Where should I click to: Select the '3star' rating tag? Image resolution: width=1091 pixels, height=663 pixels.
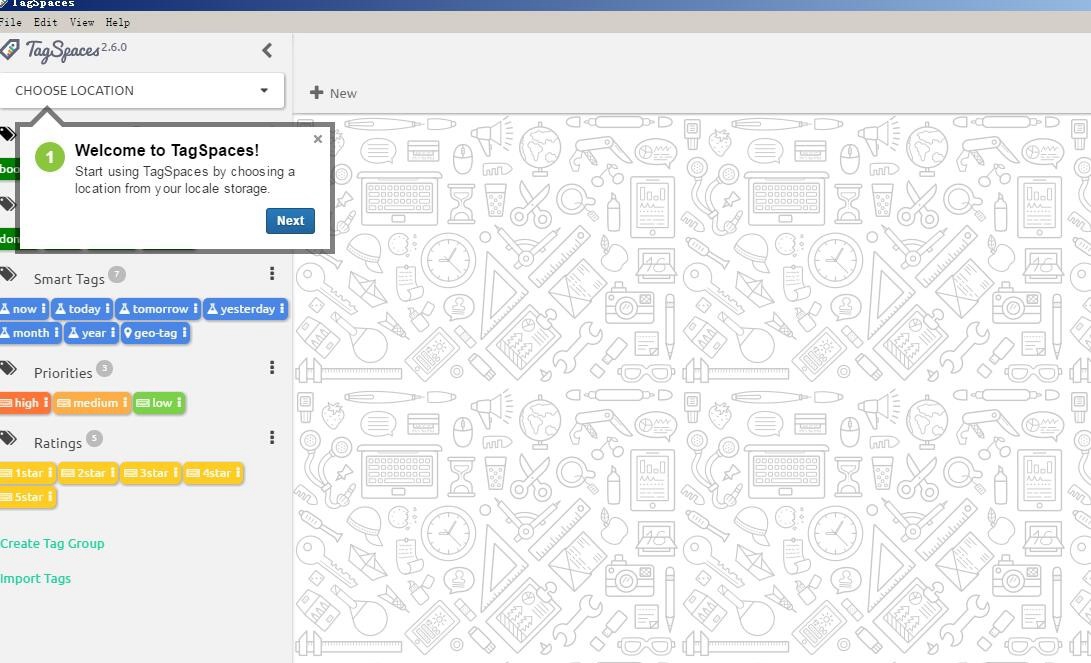pos(151,473)
